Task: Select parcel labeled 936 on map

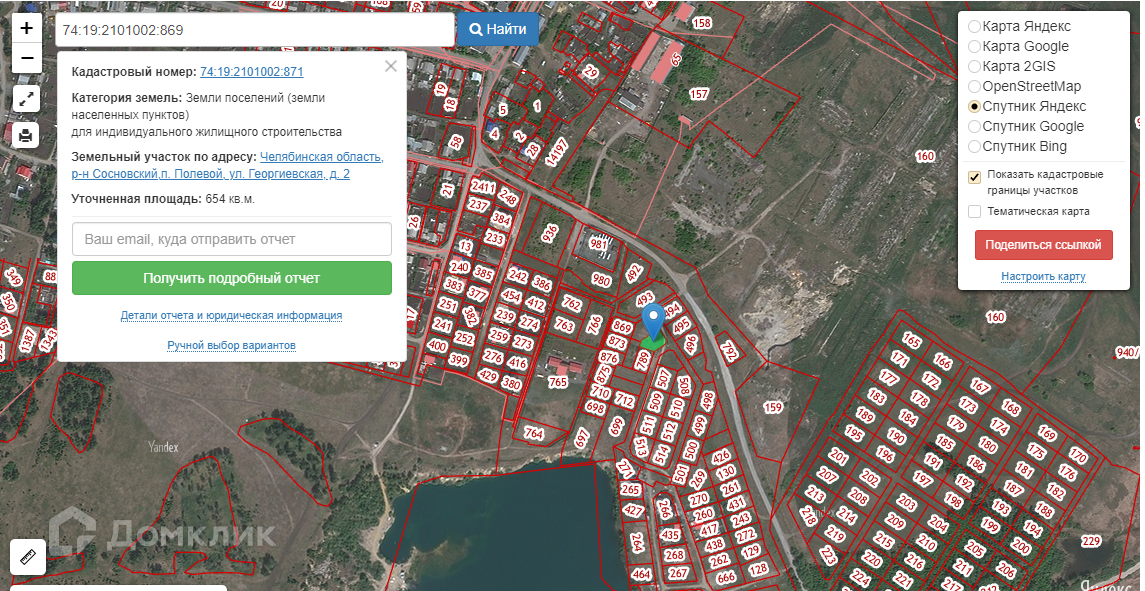Action: (551, 234)
